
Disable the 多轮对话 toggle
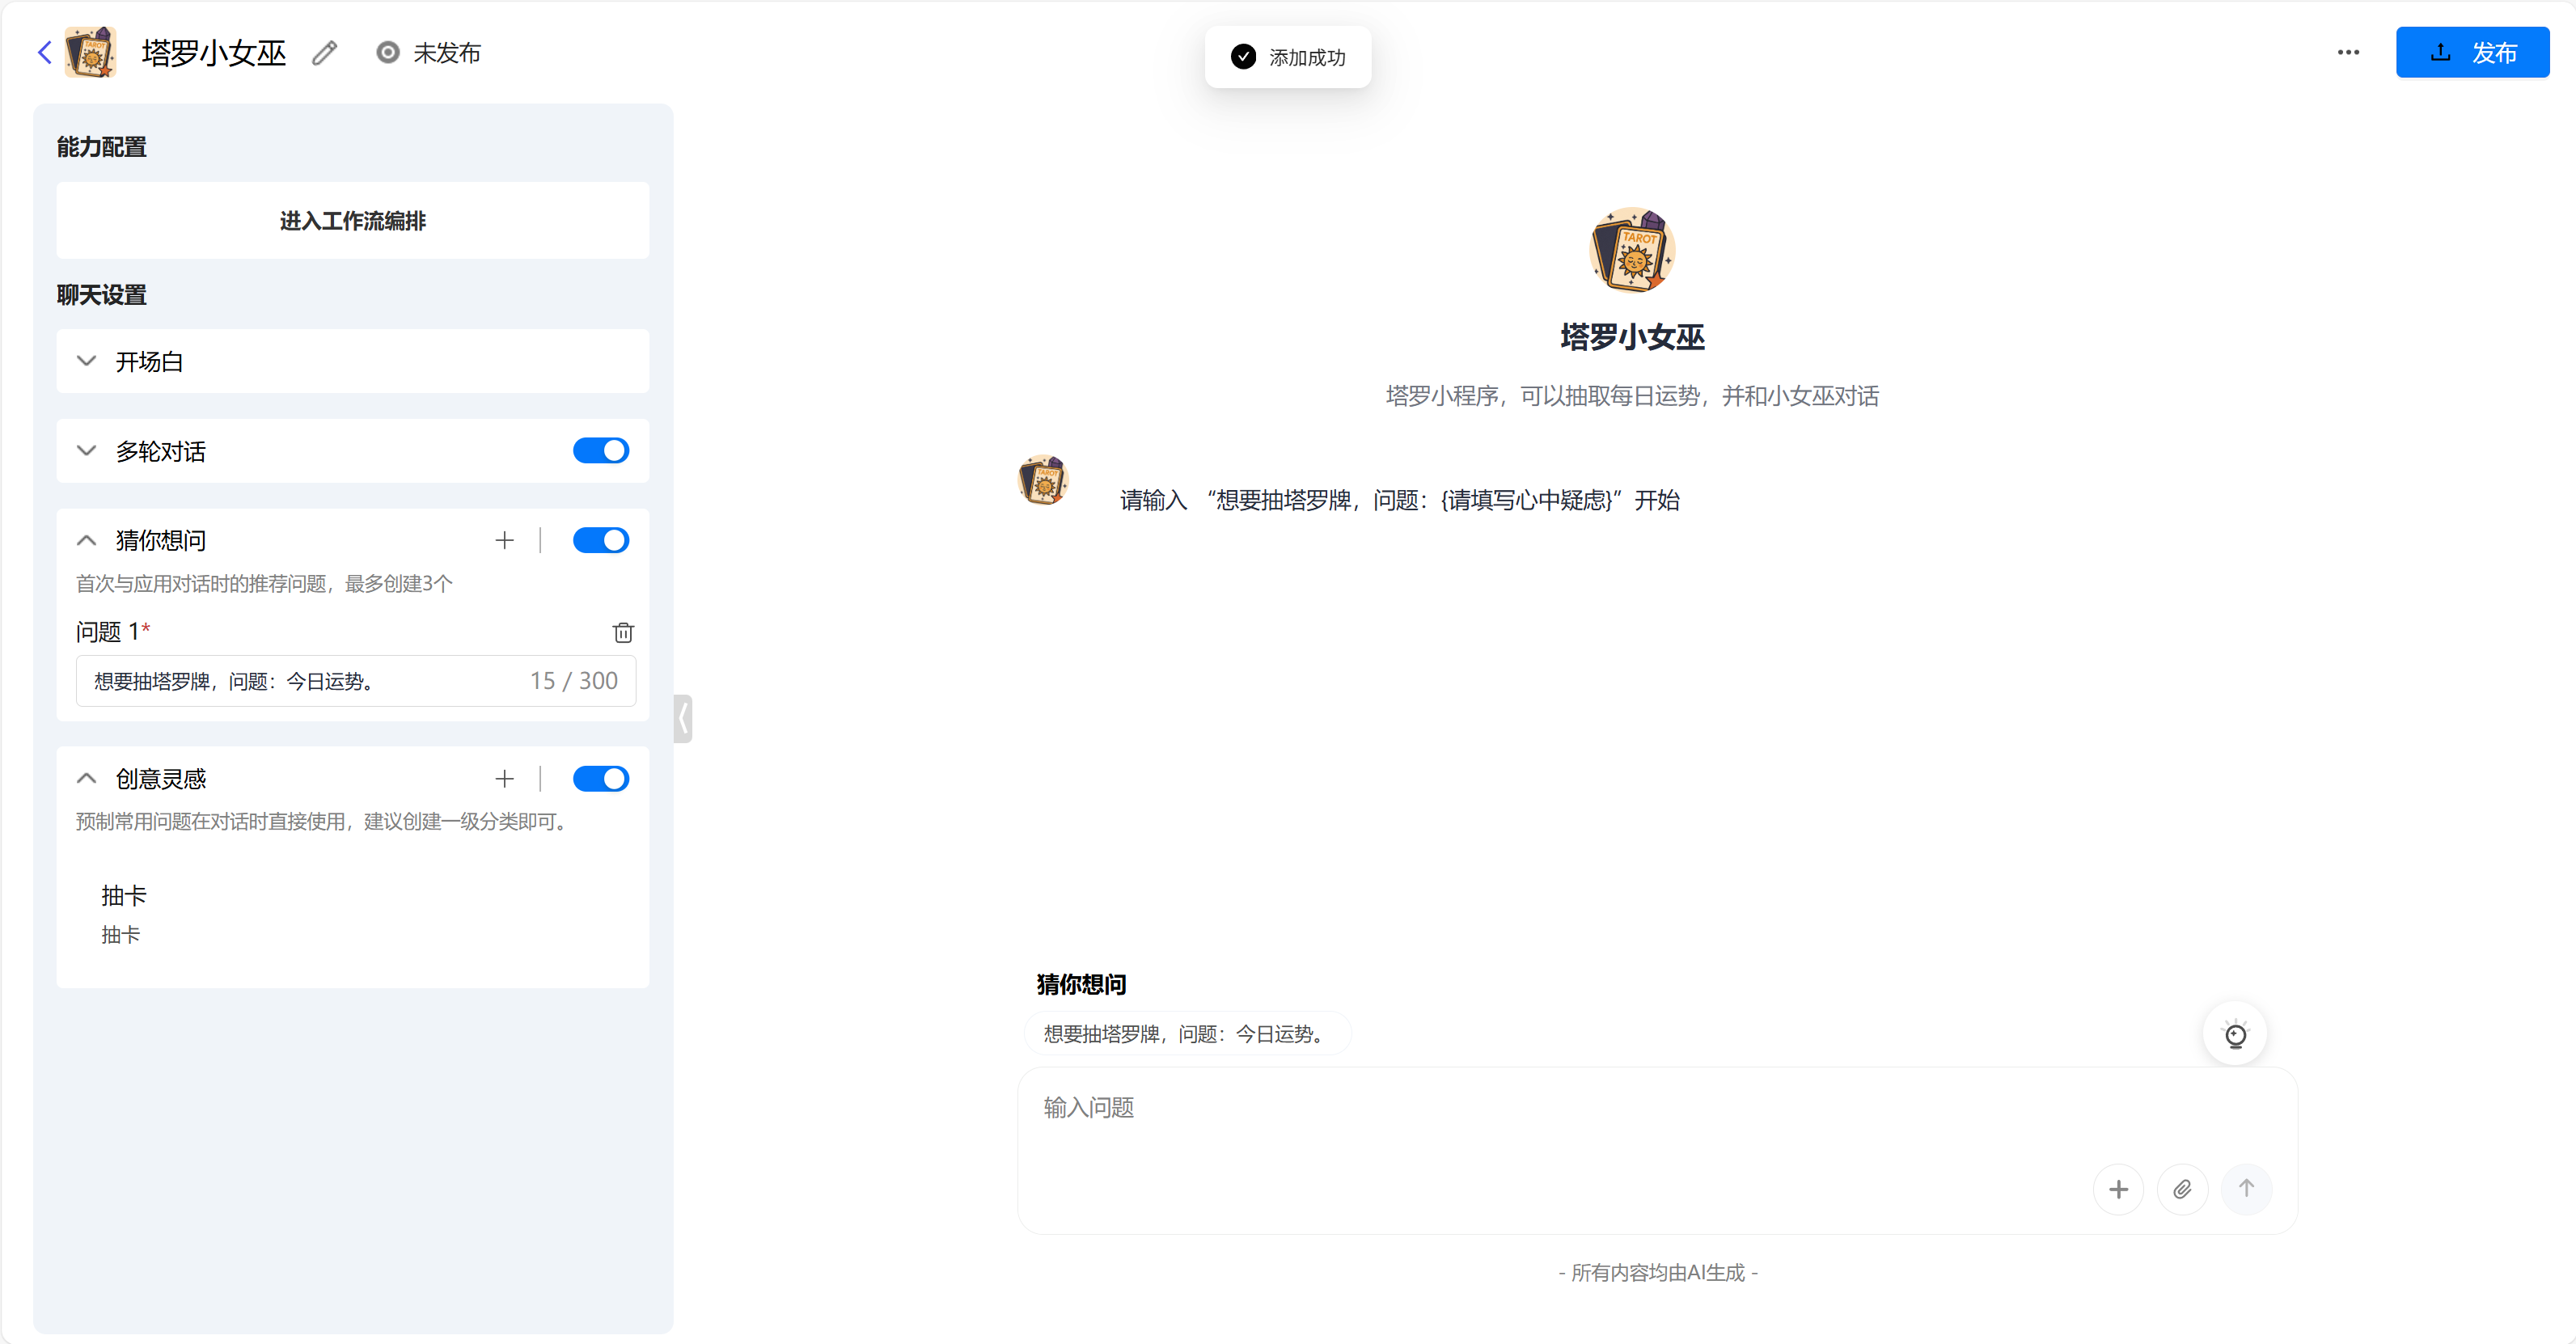tap(601, 451)
